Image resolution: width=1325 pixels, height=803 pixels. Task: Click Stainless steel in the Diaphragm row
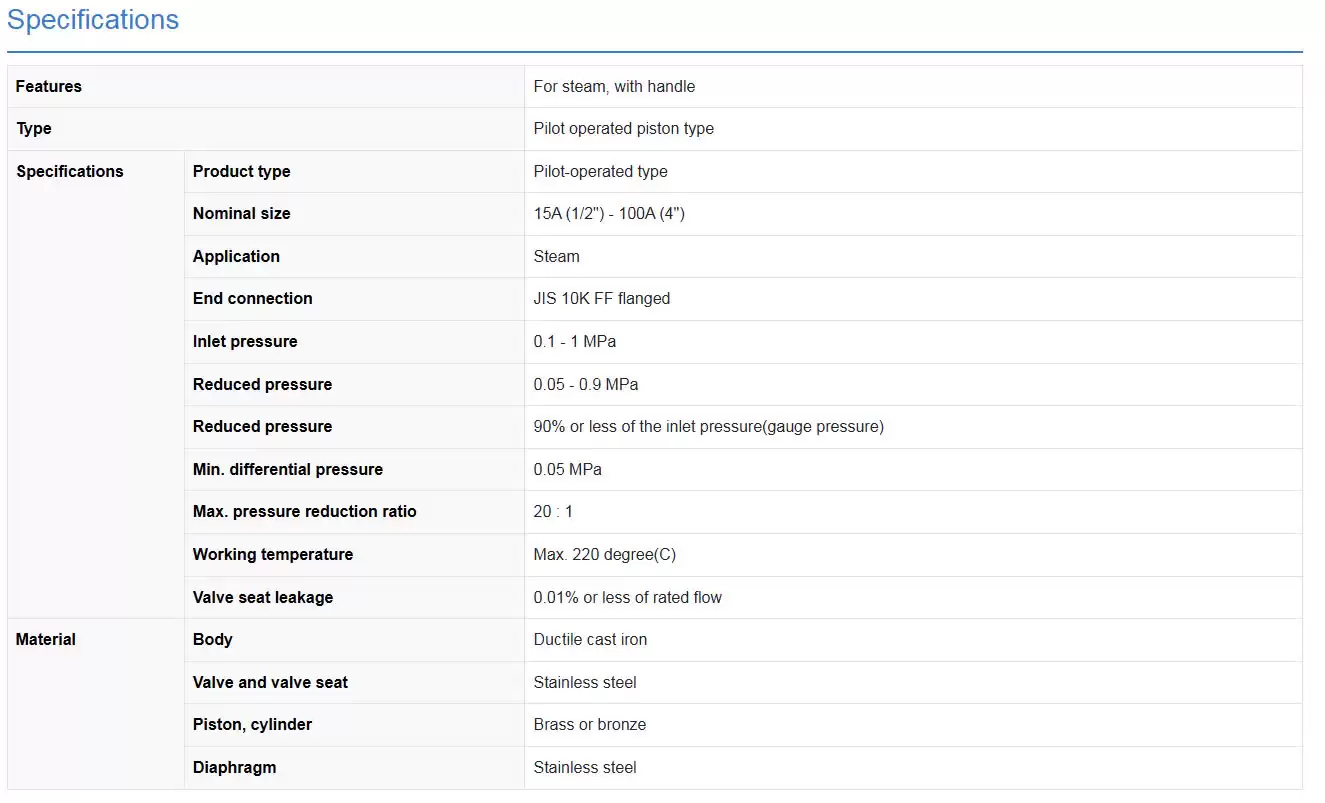(x=585, y=768)
